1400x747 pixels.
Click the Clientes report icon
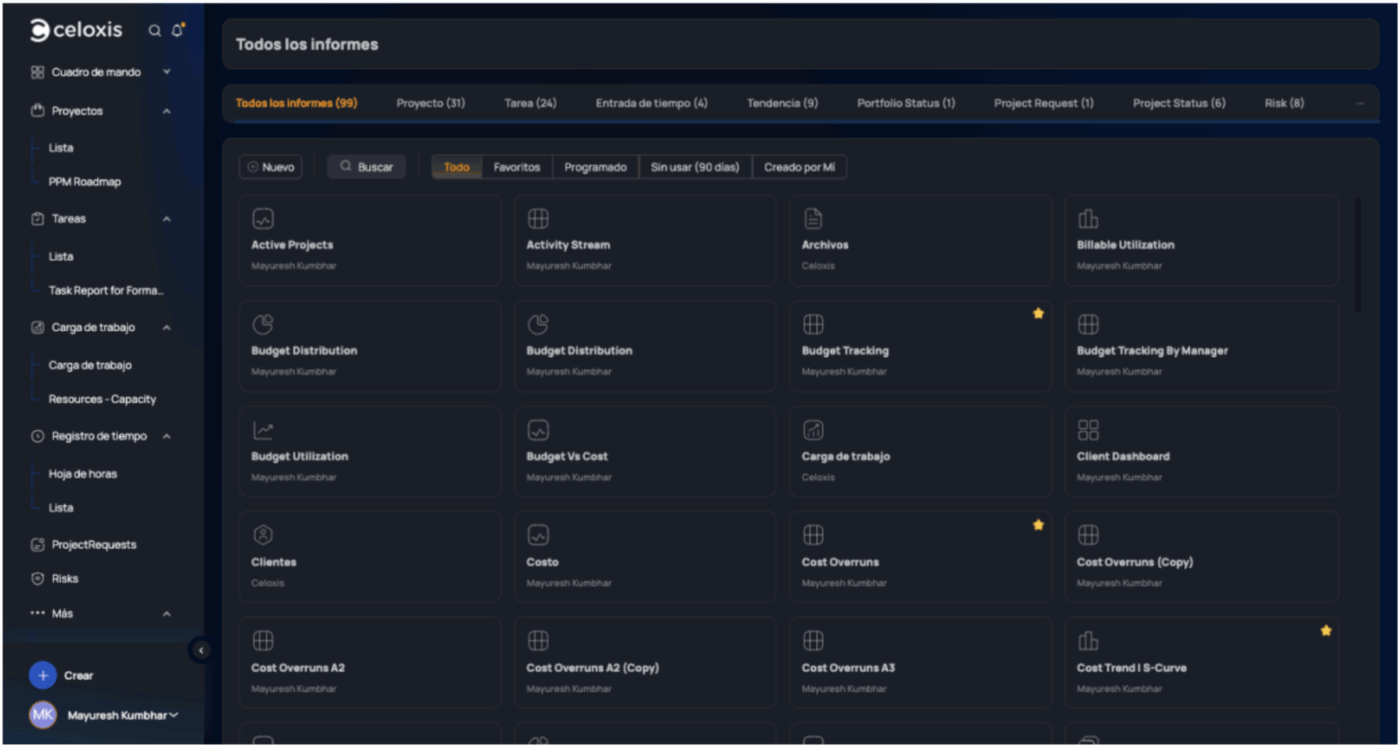point(263,535)
